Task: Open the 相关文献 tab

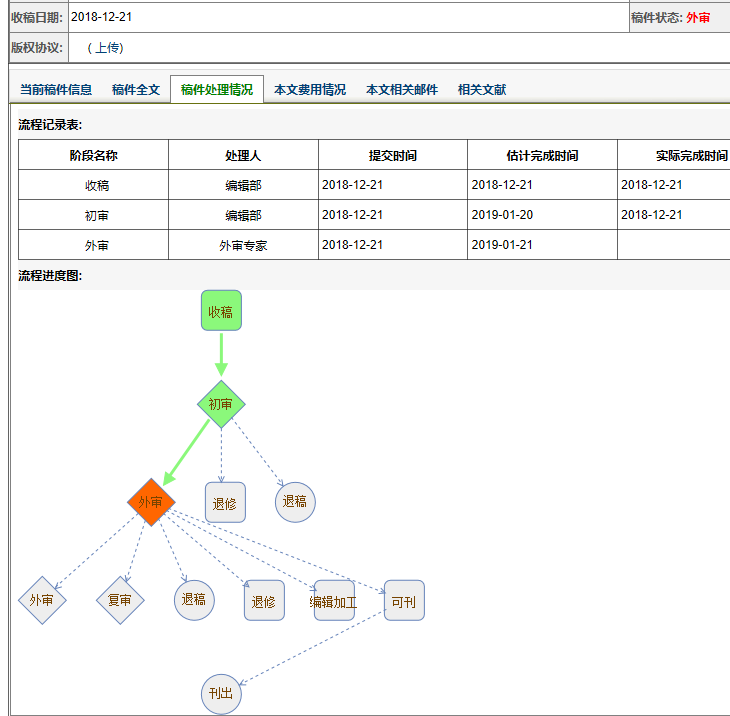Action: (x=482, y=89)
